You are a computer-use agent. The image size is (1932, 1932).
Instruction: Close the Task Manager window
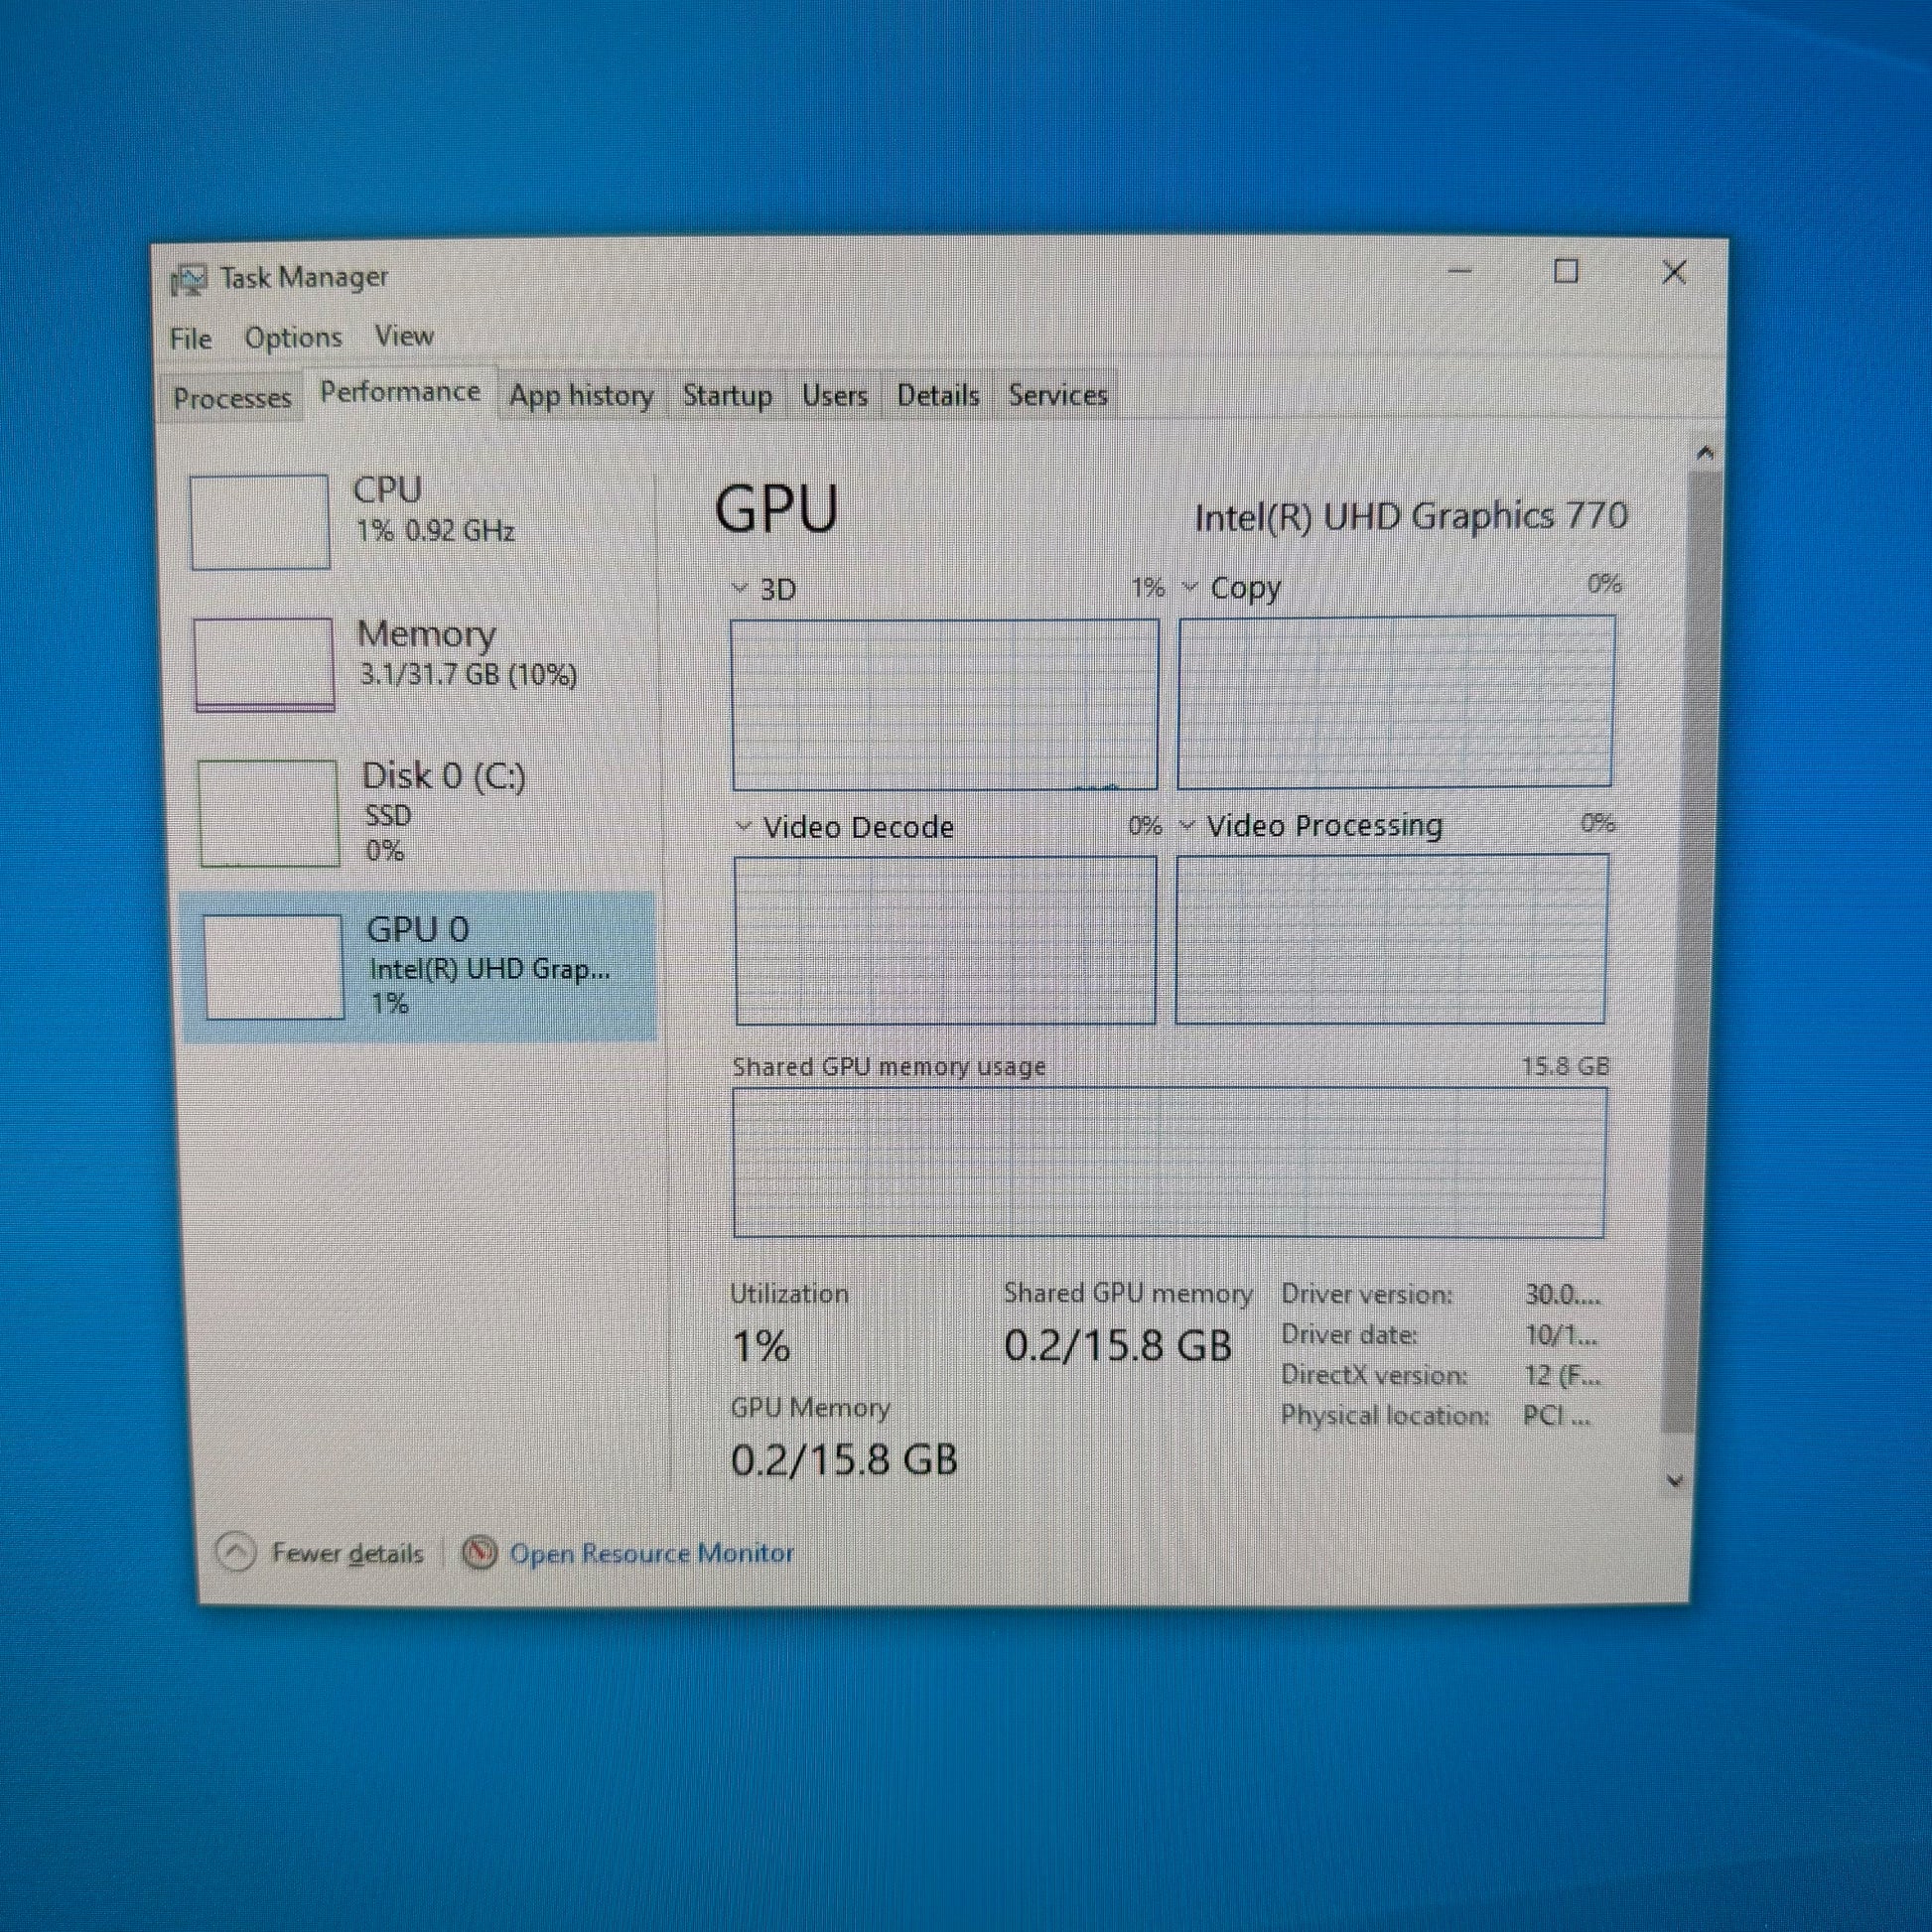pyautogui.click(x=1674, y=272)
